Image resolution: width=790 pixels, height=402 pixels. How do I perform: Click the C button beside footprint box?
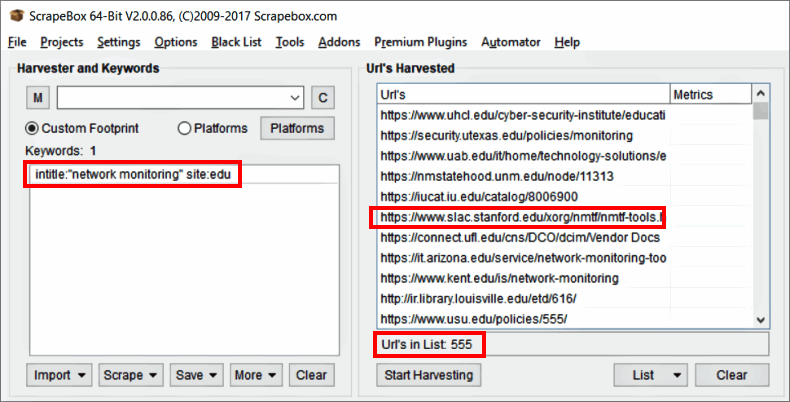click(x=323, y=97)
